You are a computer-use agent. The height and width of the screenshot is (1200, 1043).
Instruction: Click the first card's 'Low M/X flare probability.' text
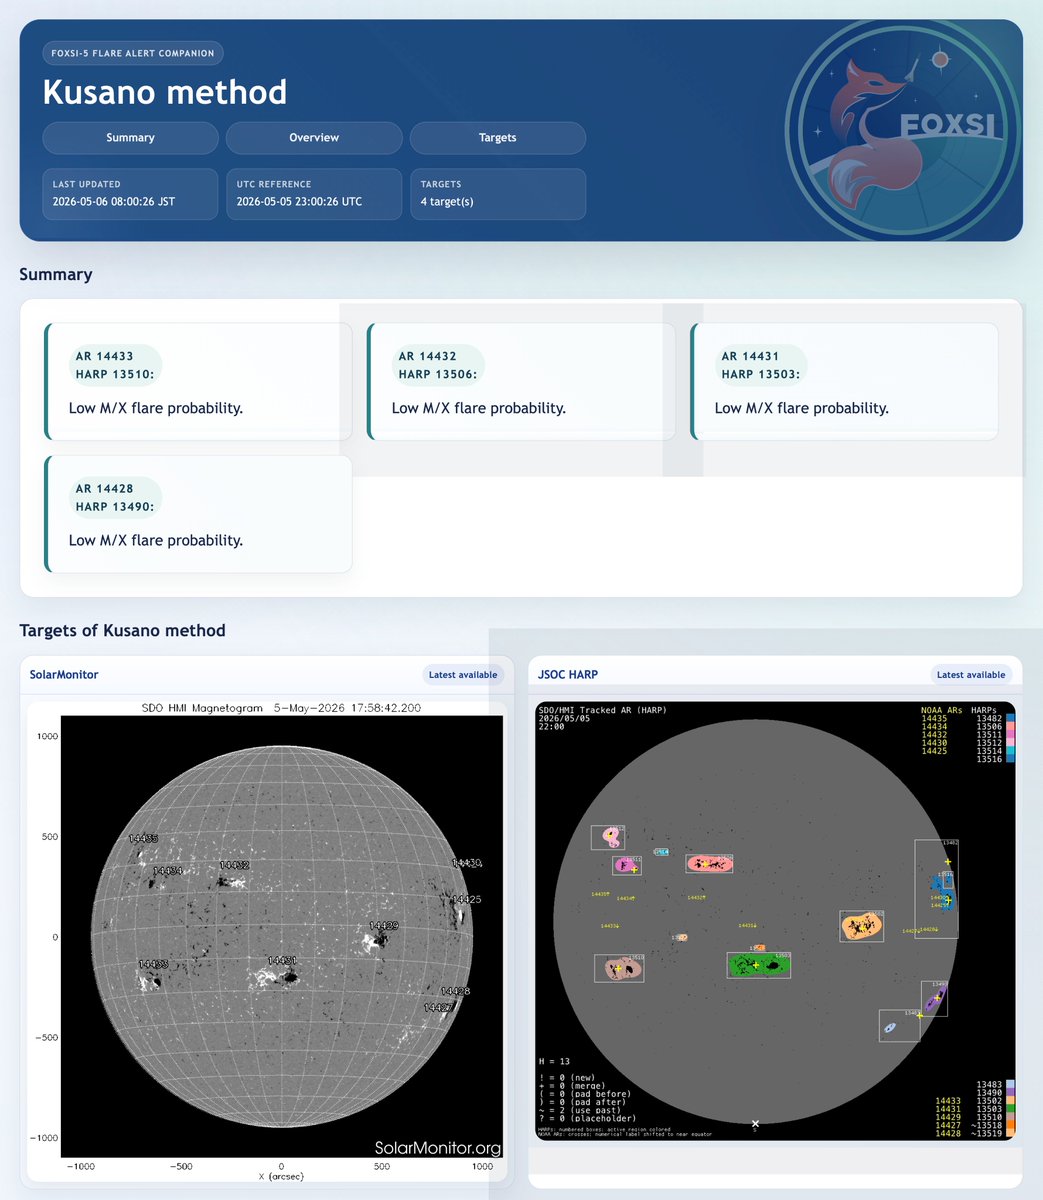(156, 408)
